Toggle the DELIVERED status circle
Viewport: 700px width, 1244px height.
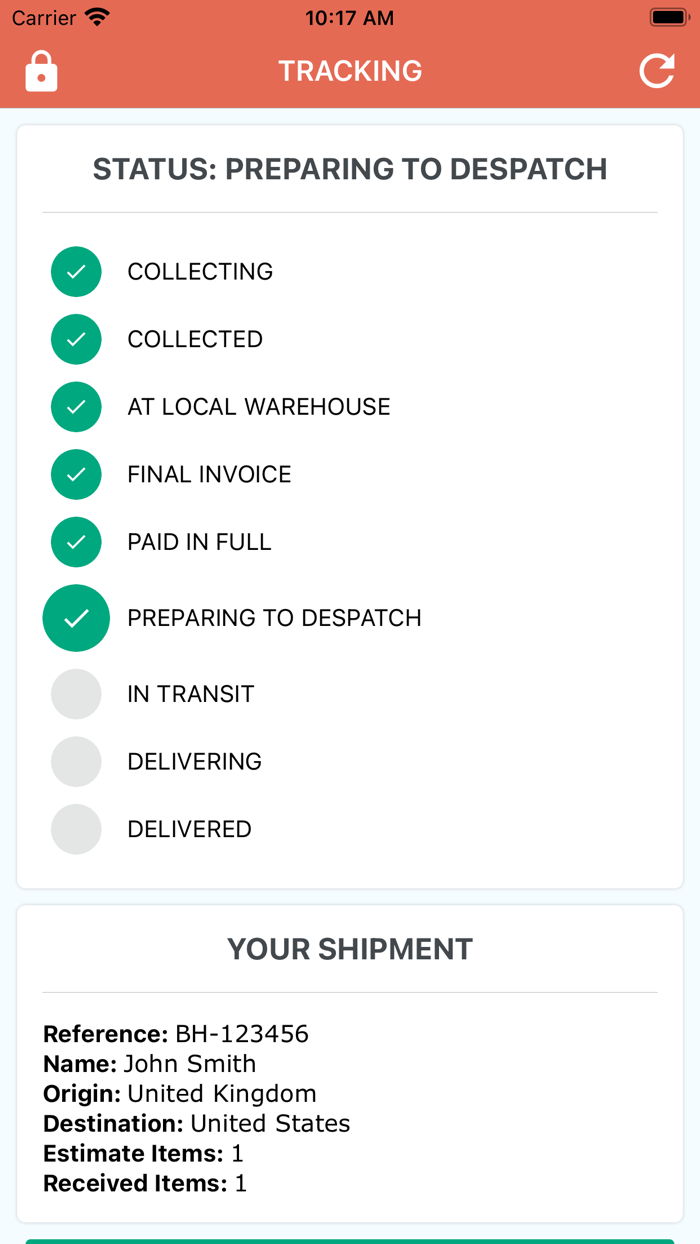(76, 829)
